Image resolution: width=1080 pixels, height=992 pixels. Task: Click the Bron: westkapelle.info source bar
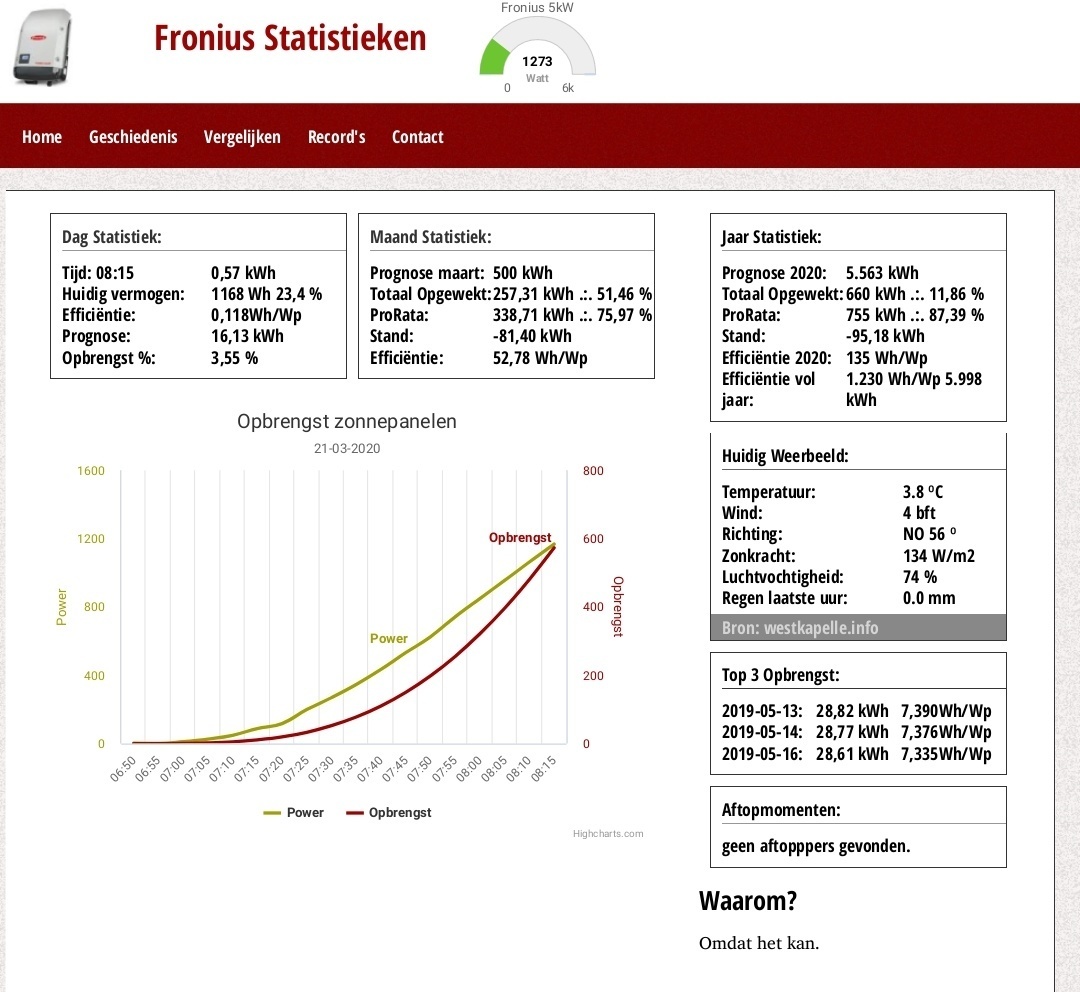858,628
